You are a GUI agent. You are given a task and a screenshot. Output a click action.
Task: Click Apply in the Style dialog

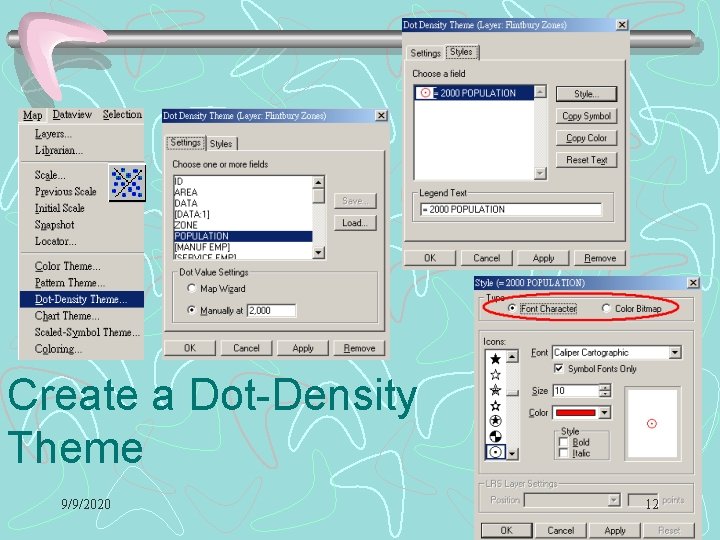[615, 530]
